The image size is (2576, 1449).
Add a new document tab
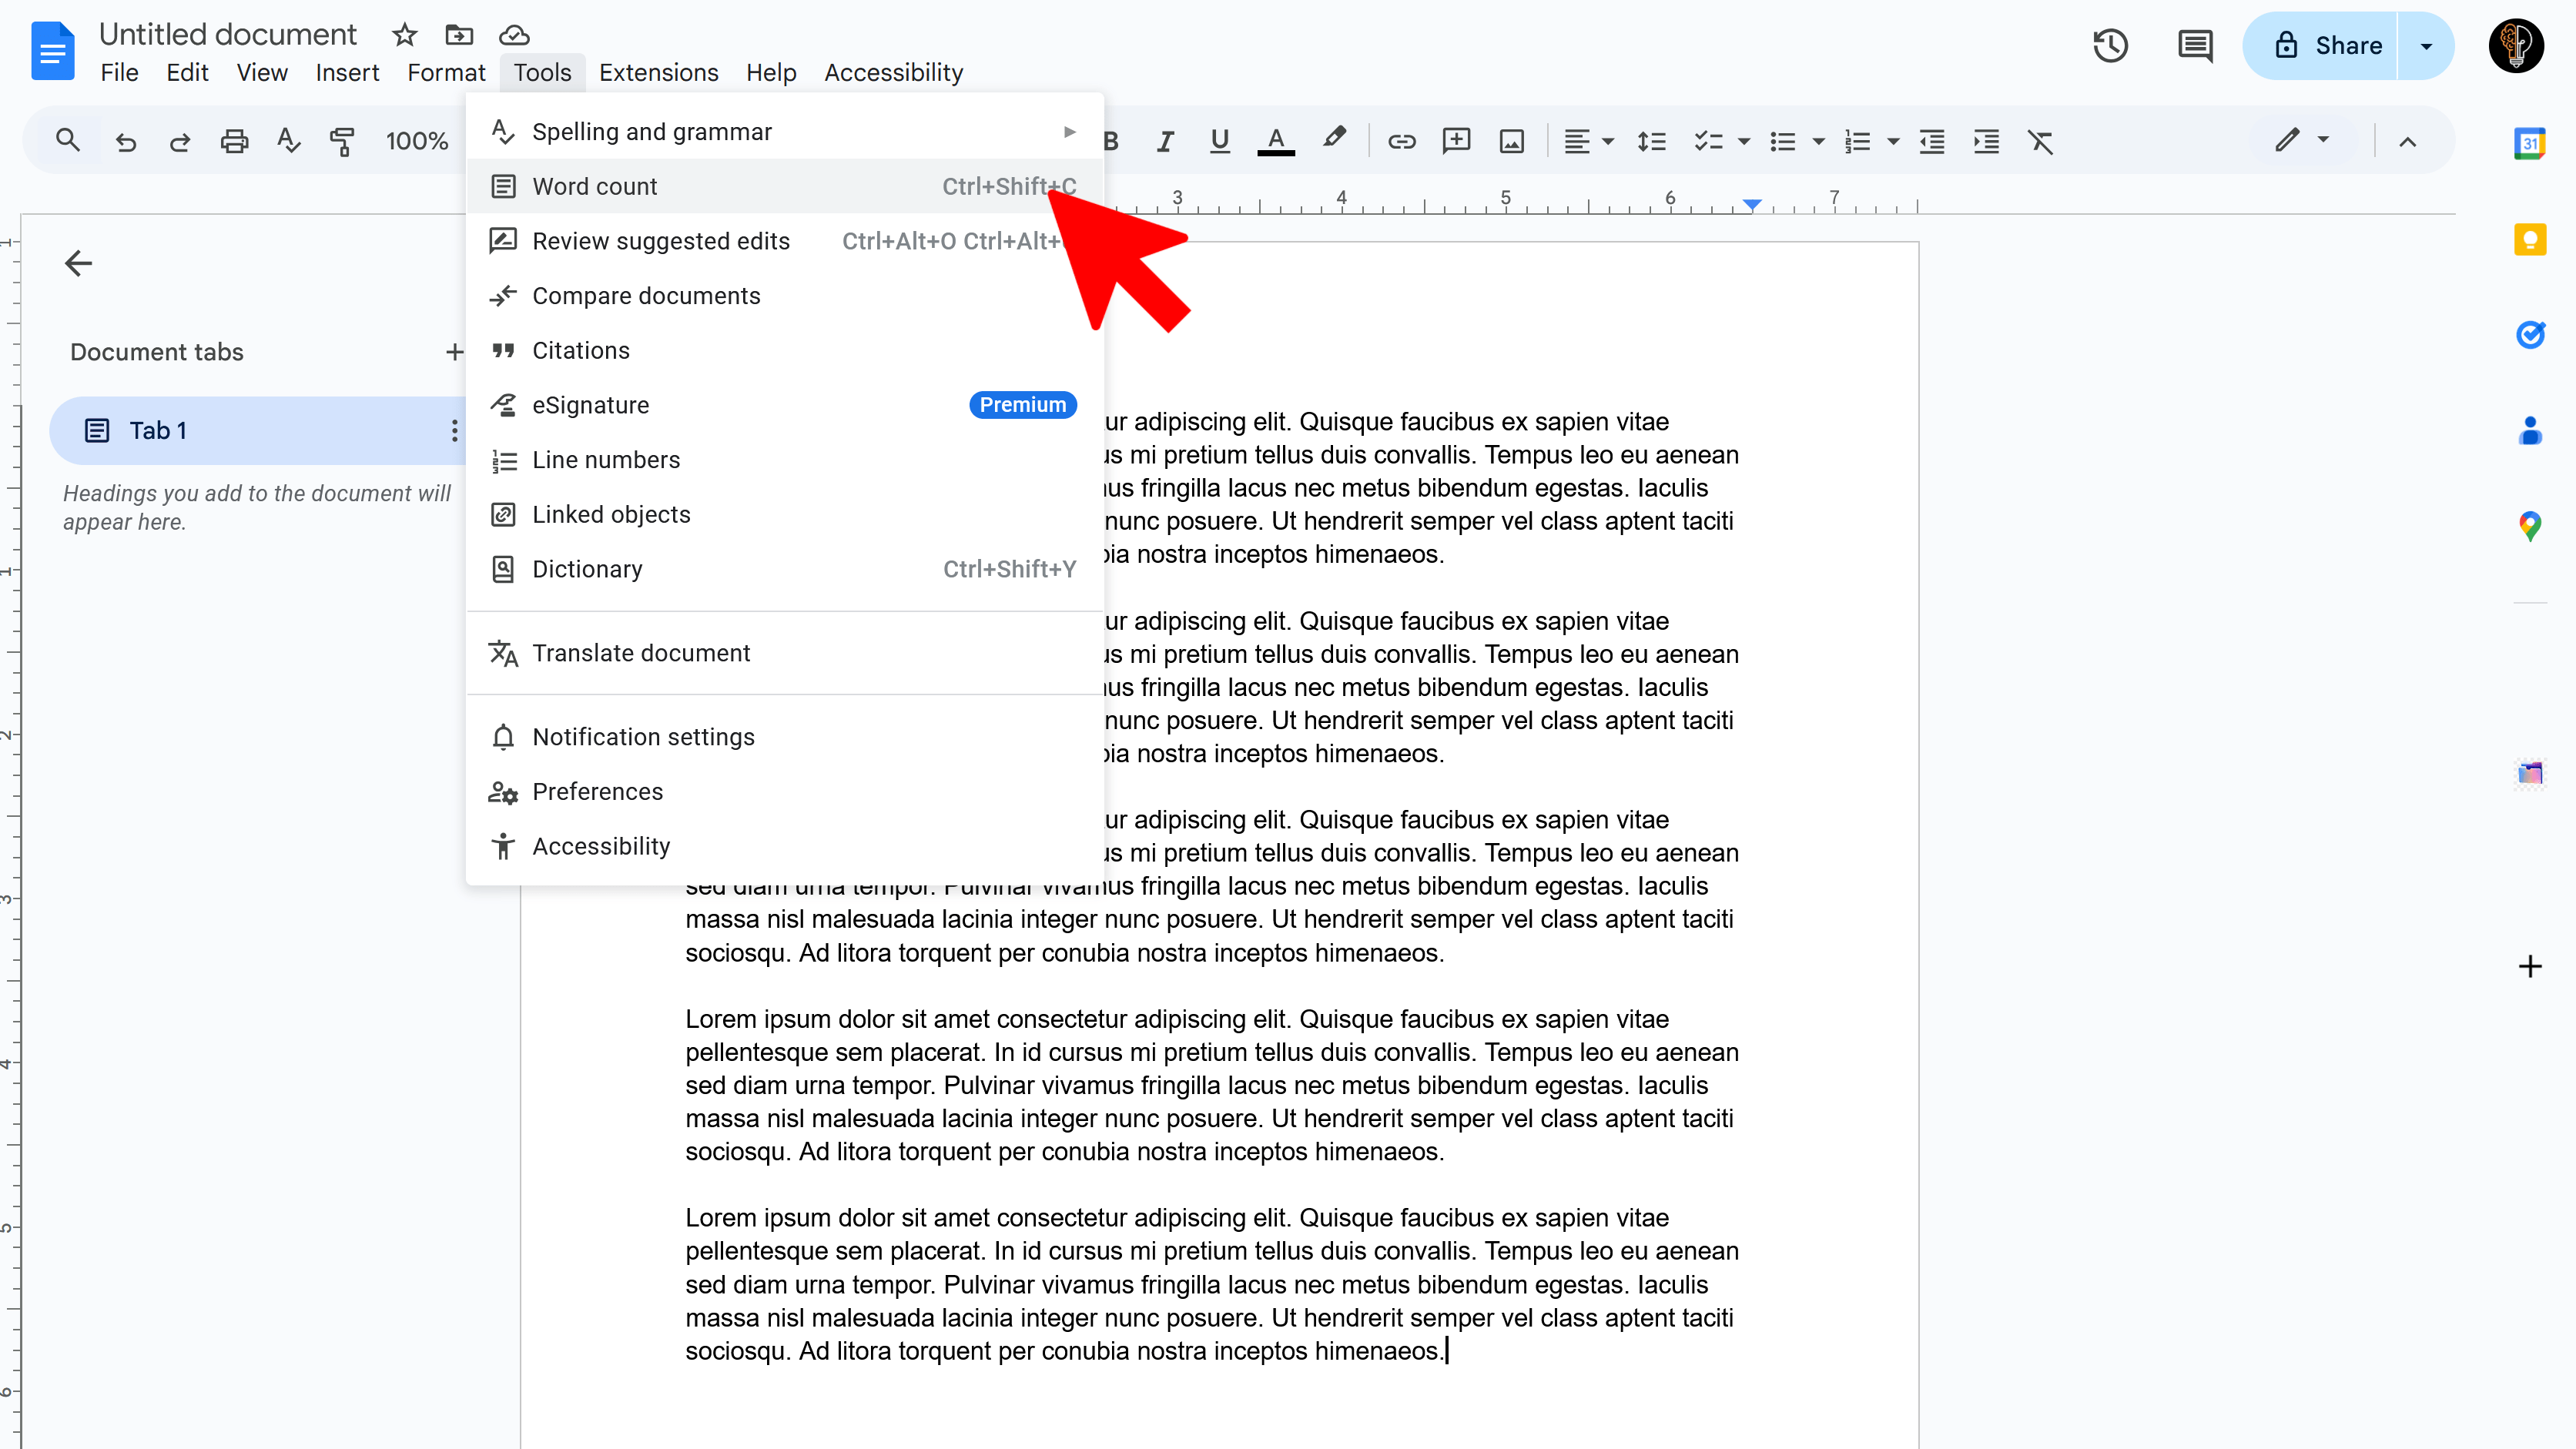tap(455, 351)
